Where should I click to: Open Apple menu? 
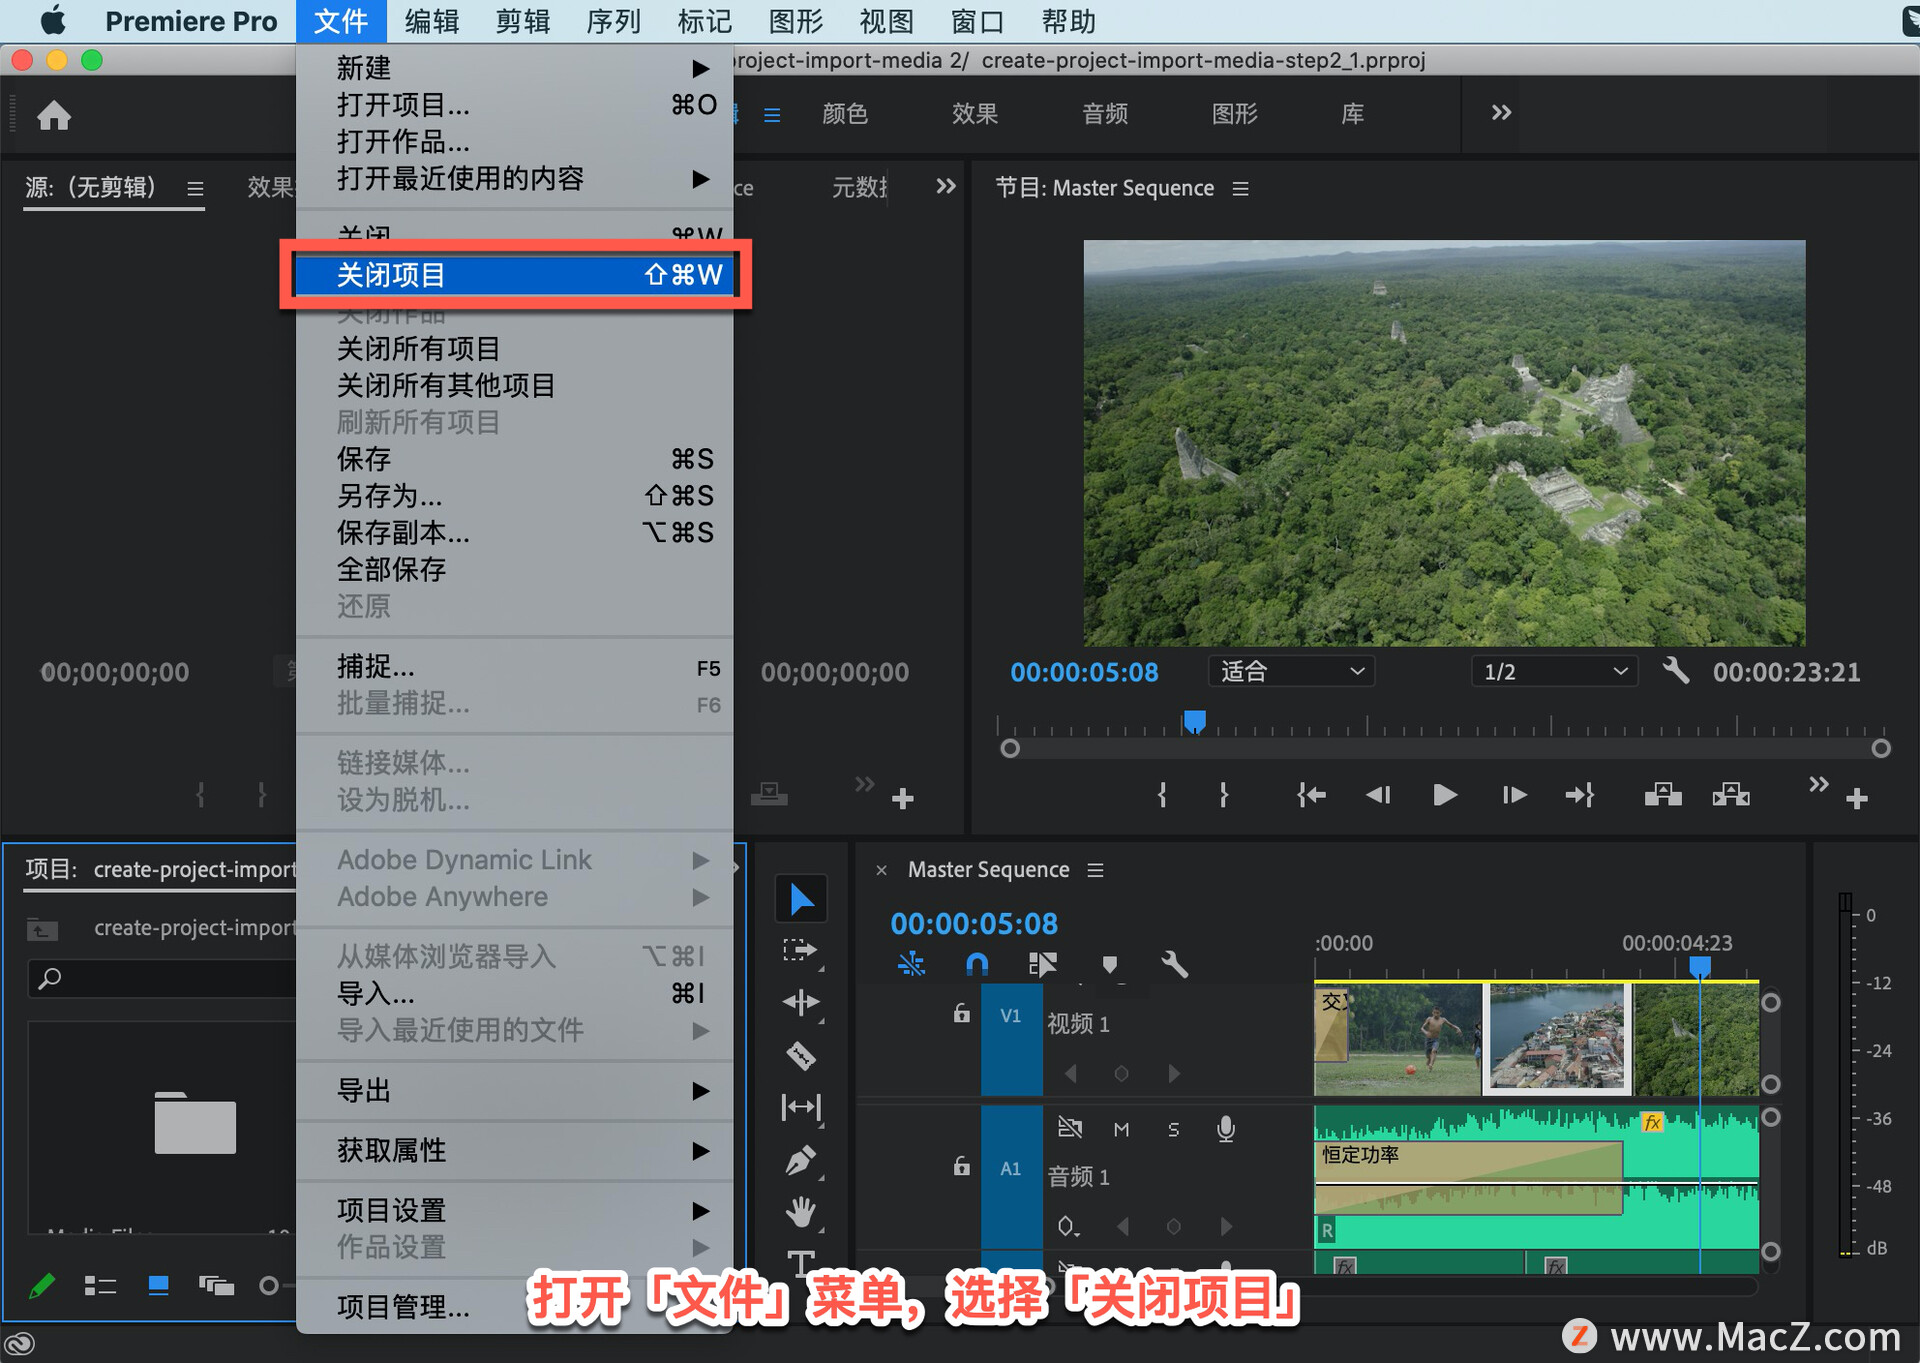[53, 20]
